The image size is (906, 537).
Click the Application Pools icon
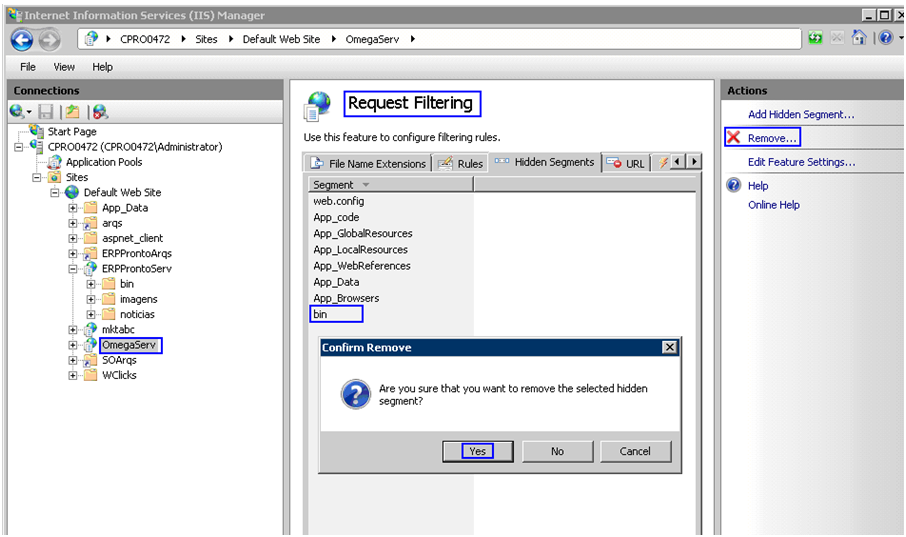click(x=55, y=162)
